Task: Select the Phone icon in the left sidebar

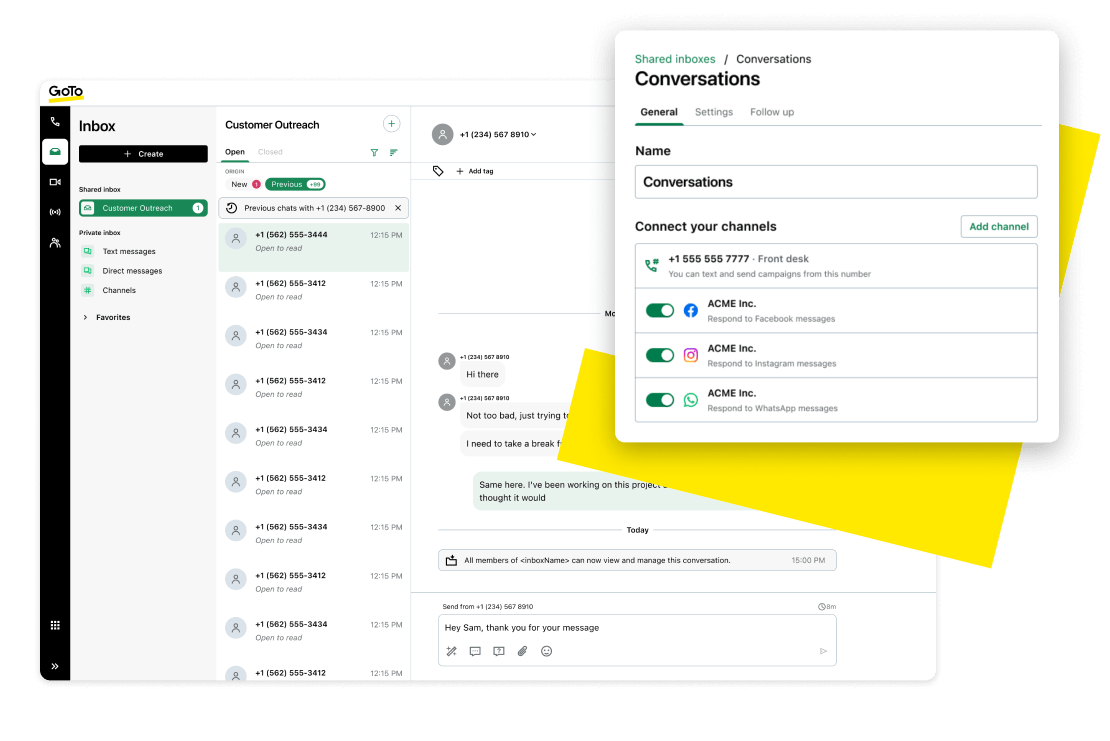Action: pyautogui.click(x=55, y=121)
